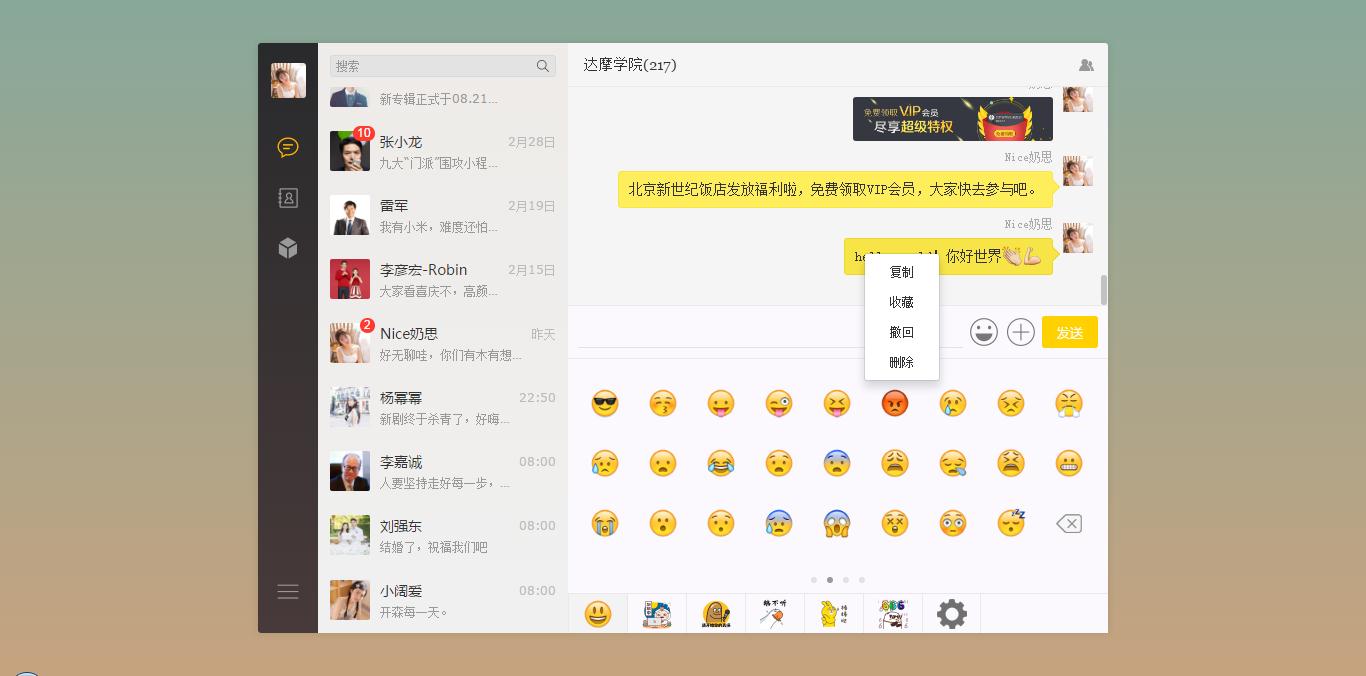This screenshot has height=676, width=1366.
Task: Open 杨幂幂 conversation
Action: tap(443, 408)
